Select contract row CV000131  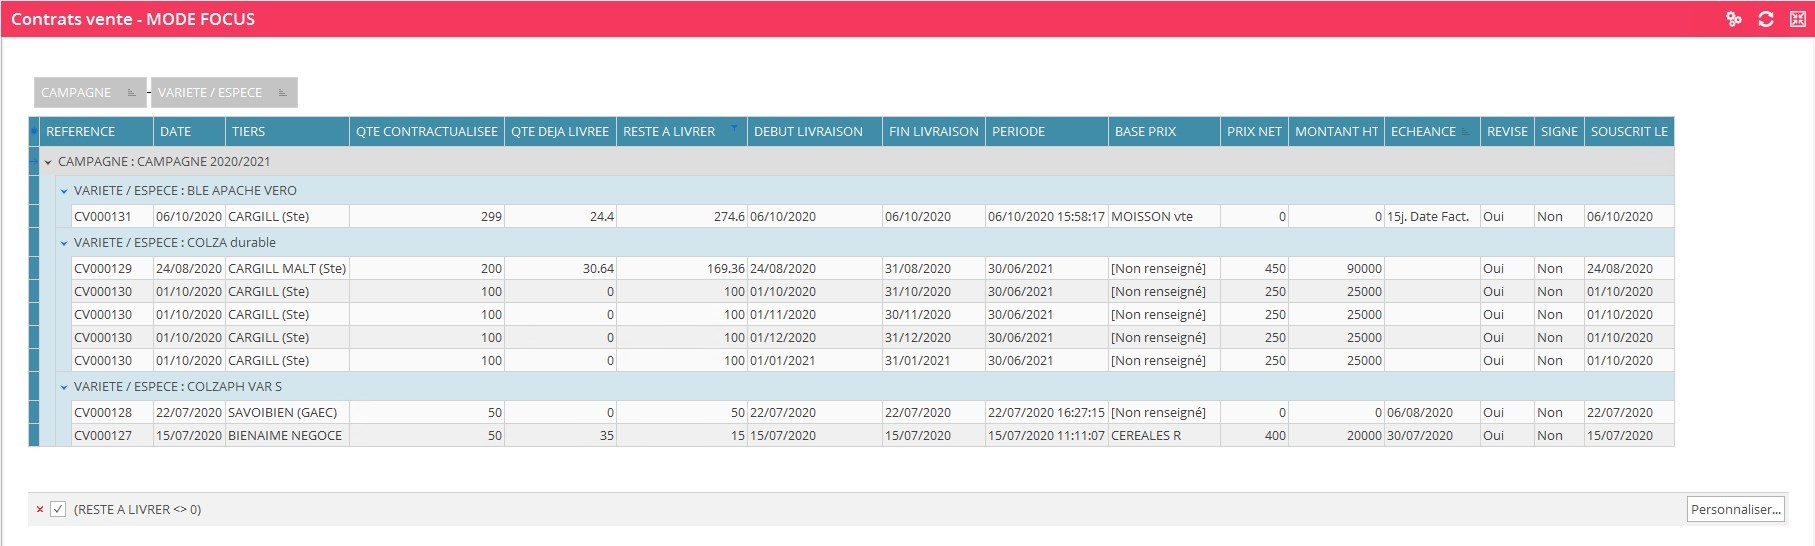(103, 217)
